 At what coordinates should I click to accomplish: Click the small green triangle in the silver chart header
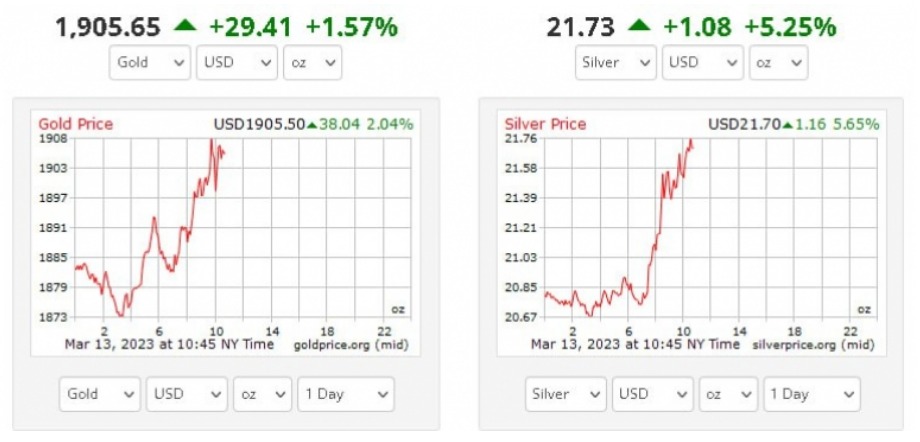[788, 125]
